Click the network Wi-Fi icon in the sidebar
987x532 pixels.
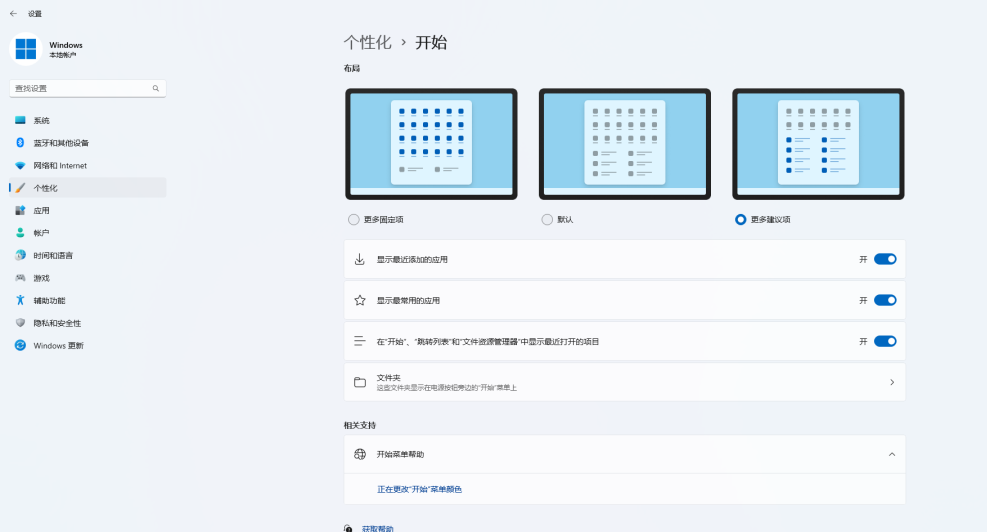(20, 166)
